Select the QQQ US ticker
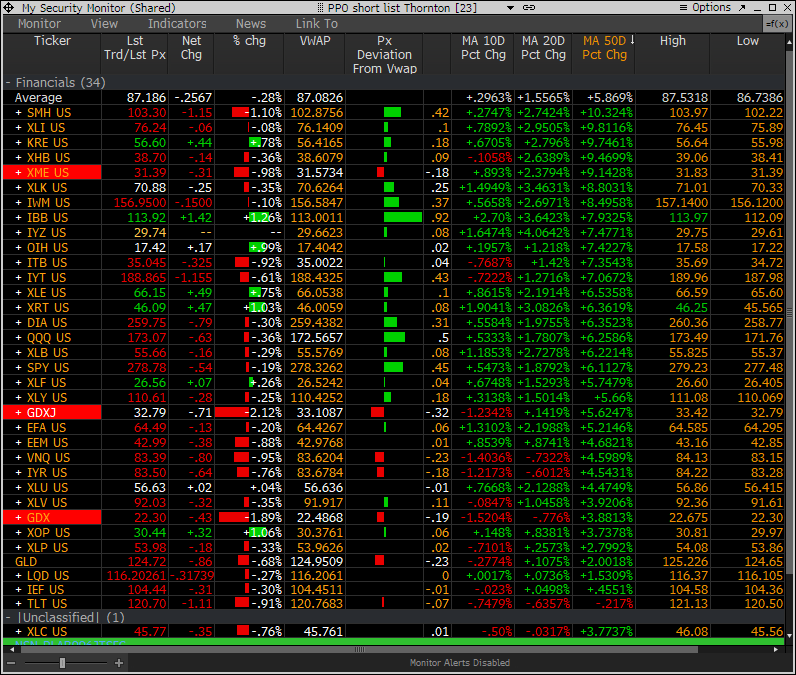The height and width of the screenshot is (675, 796). (49, 338)
